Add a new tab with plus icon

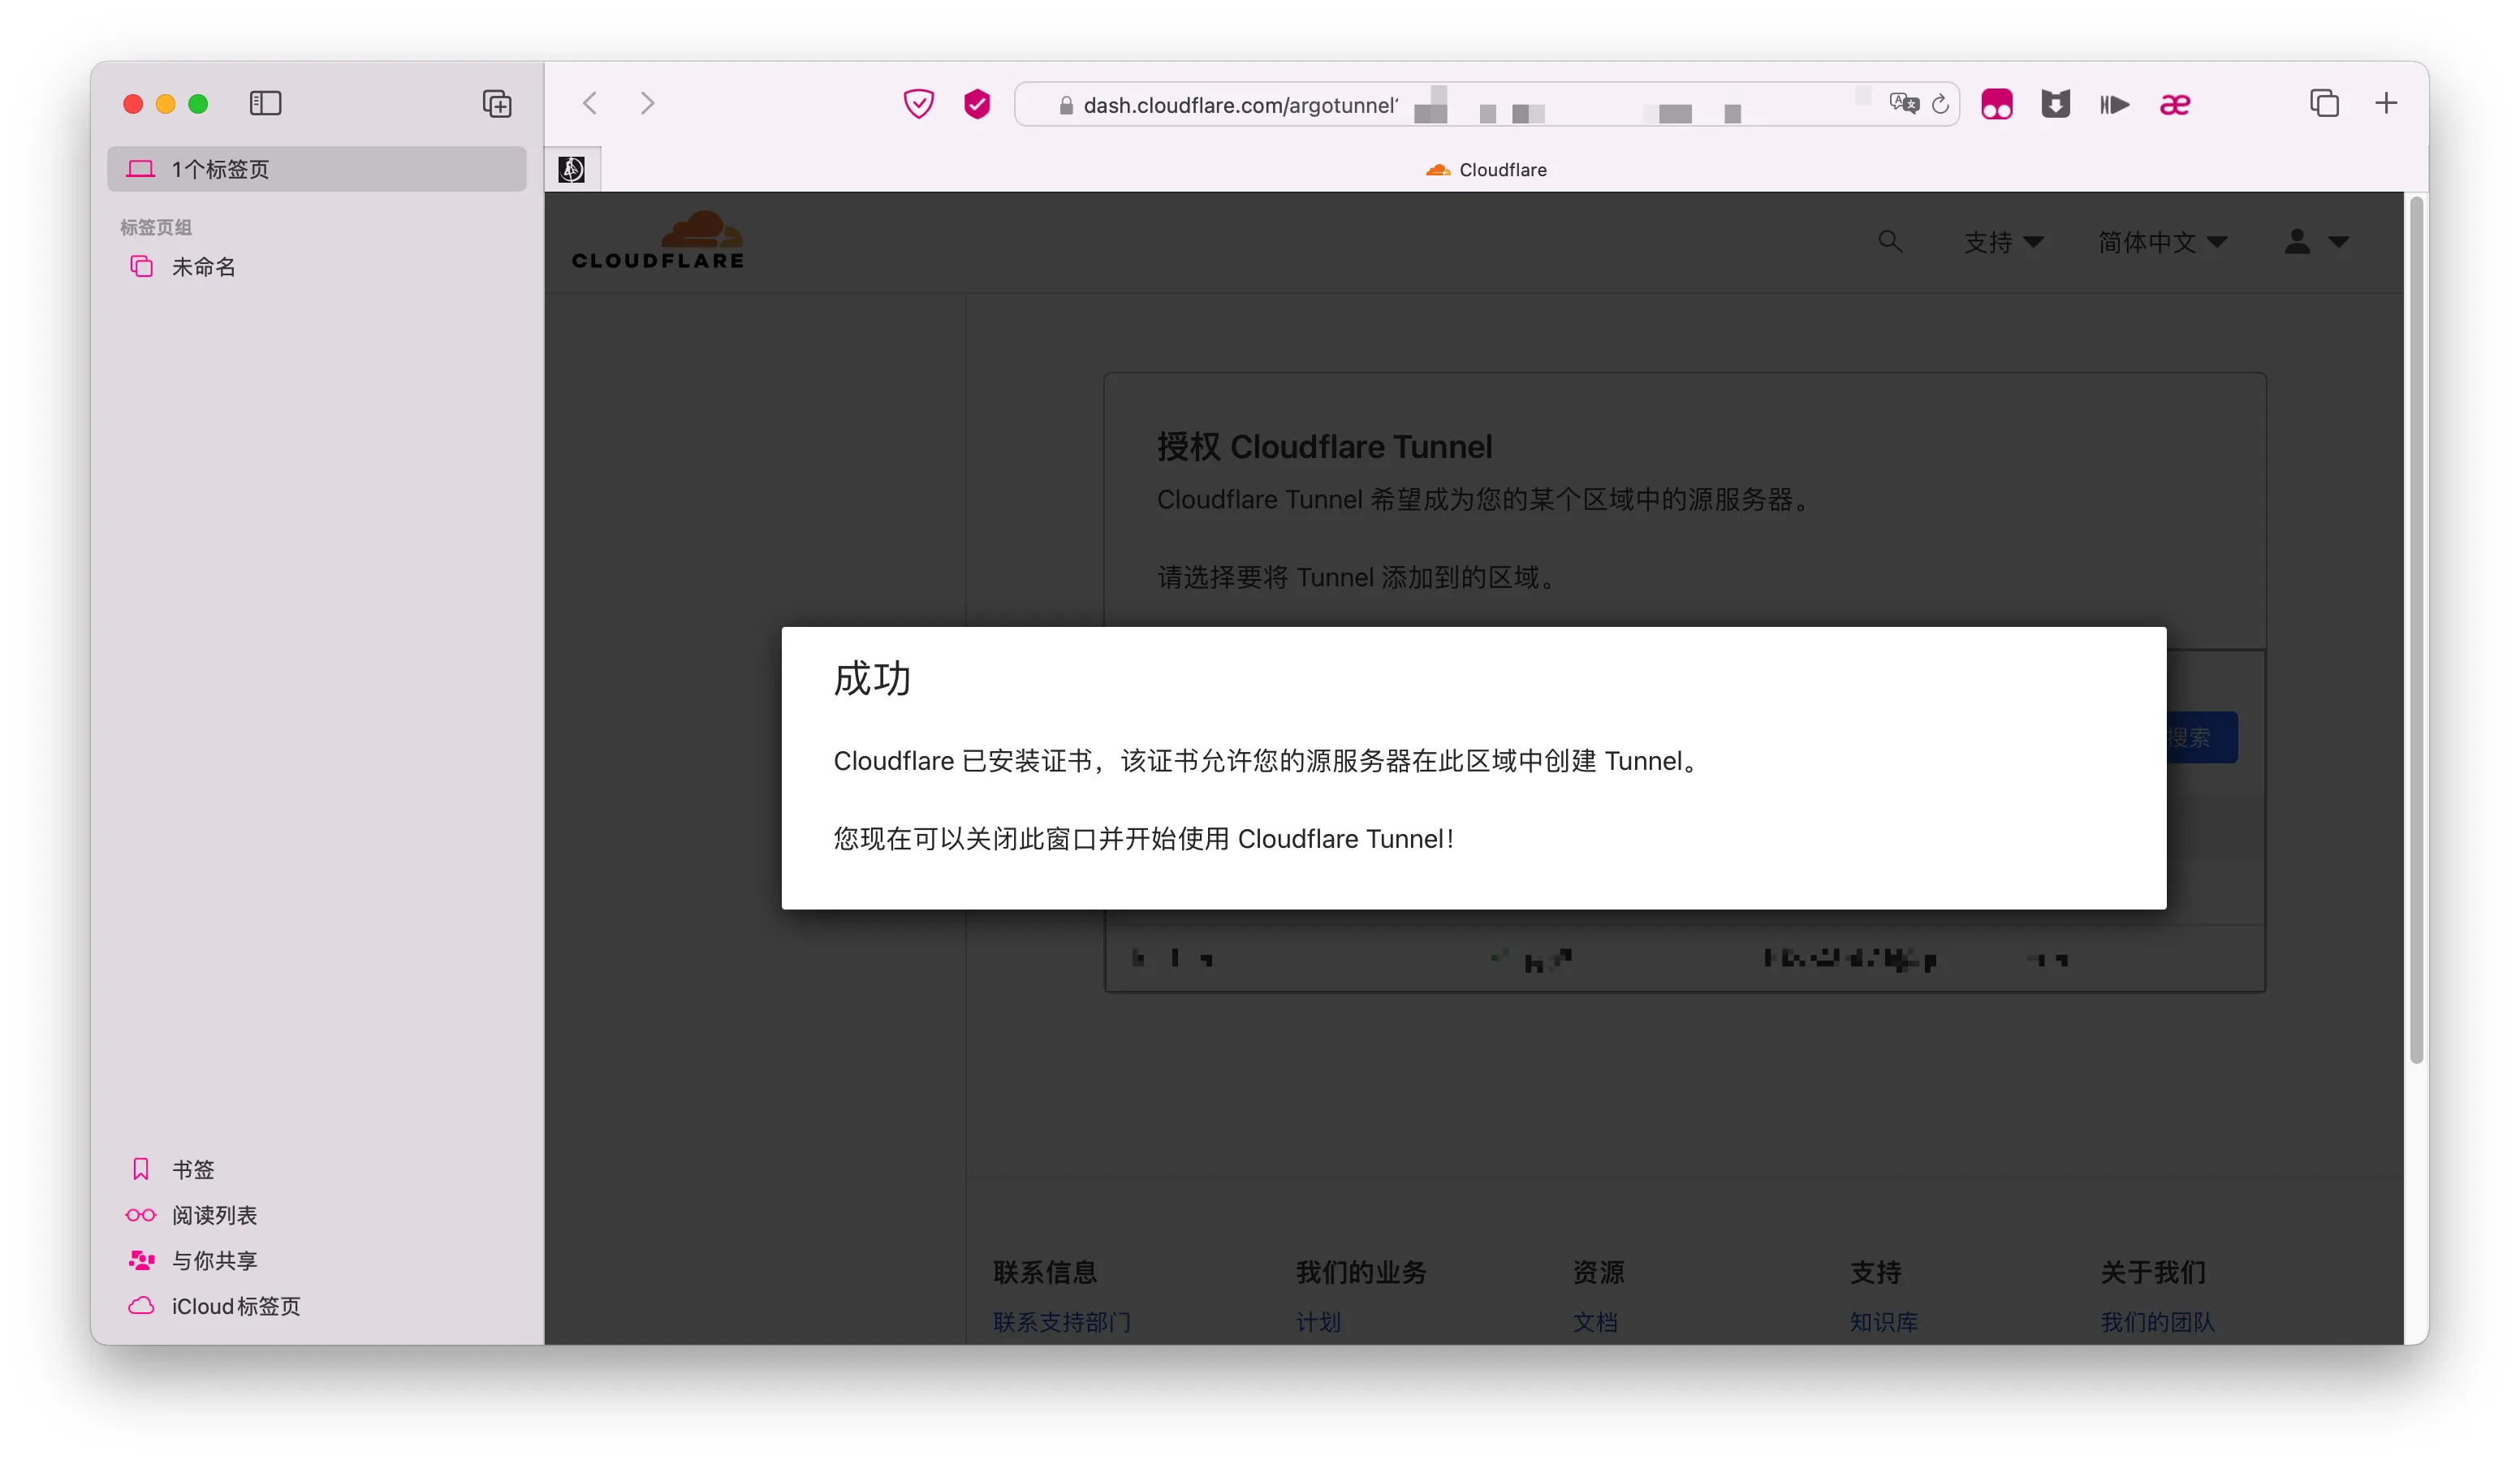pos(2386,103)
